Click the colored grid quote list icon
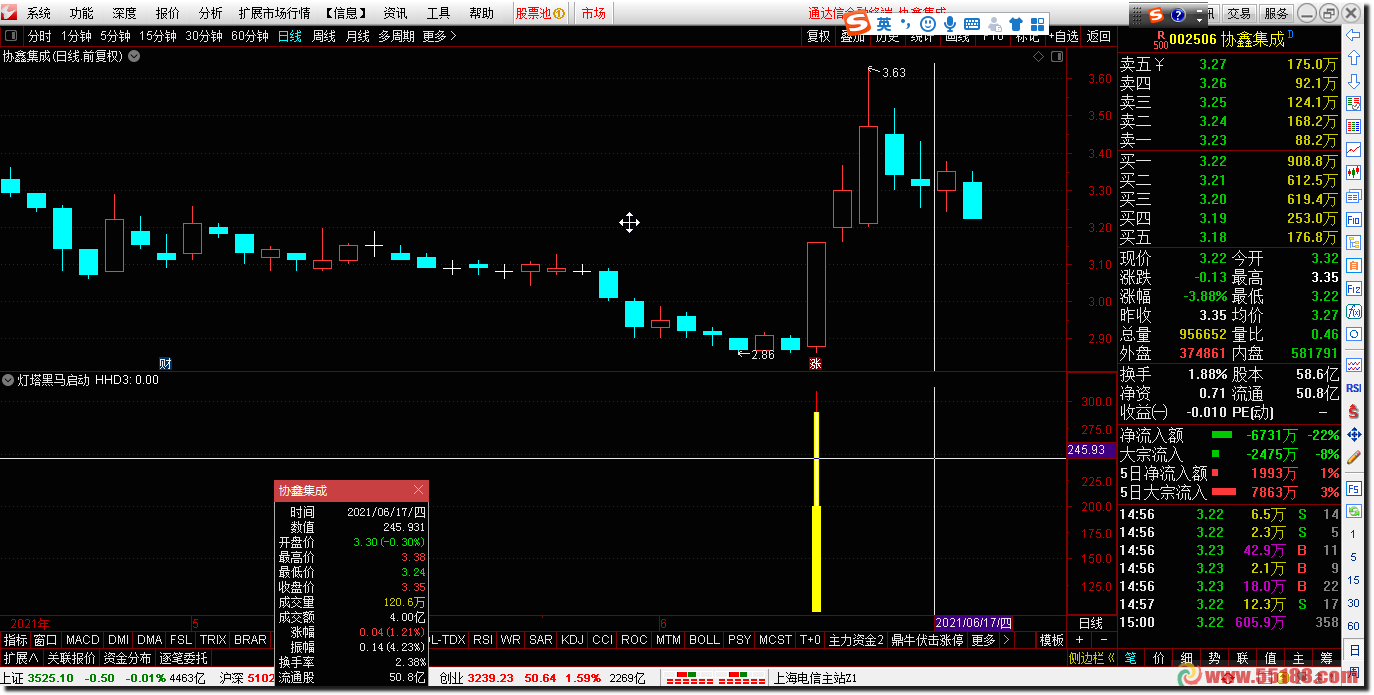Screen dimensions: 1374x695 coord(1354,127)
